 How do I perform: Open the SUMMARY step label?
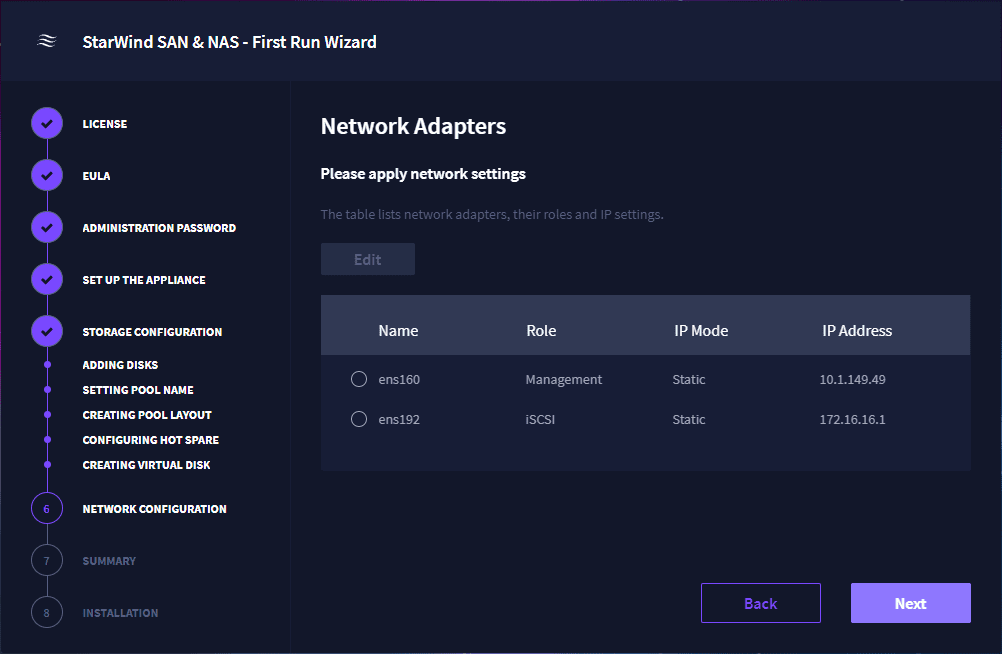pos(109,561)
